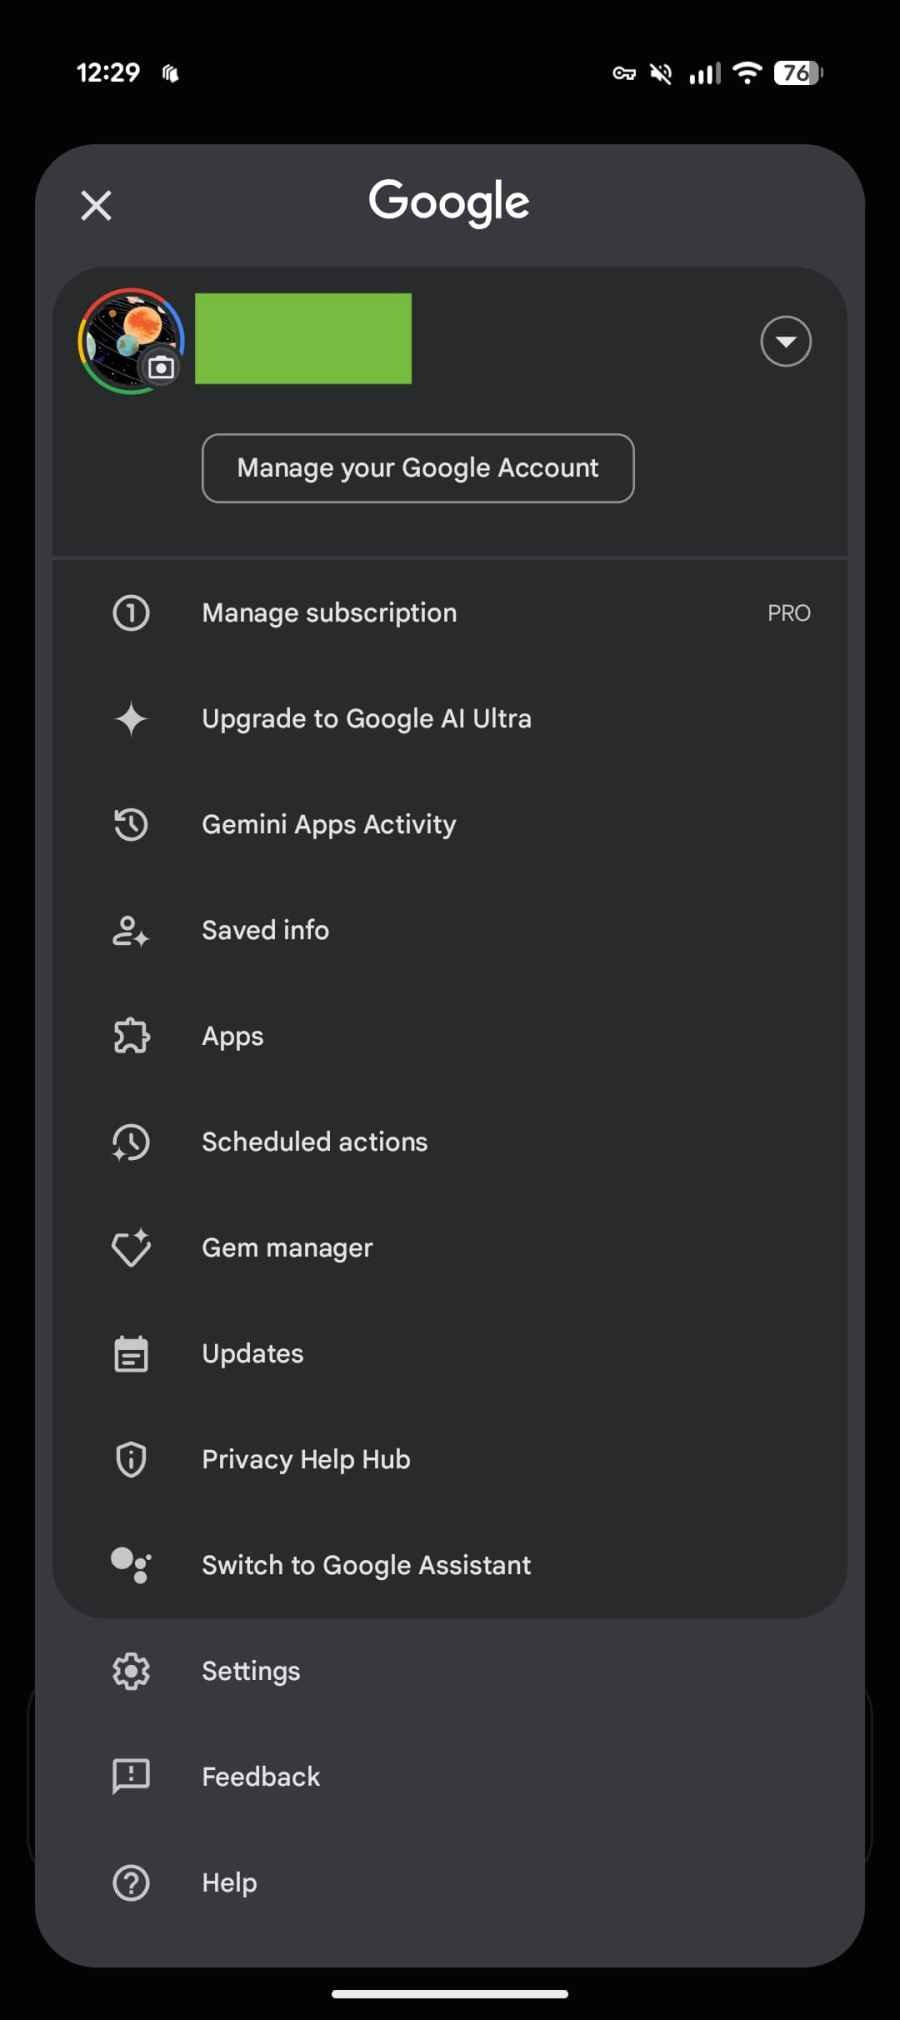
Task: Tap the profile avatar picture
Action: pos(131,341)
